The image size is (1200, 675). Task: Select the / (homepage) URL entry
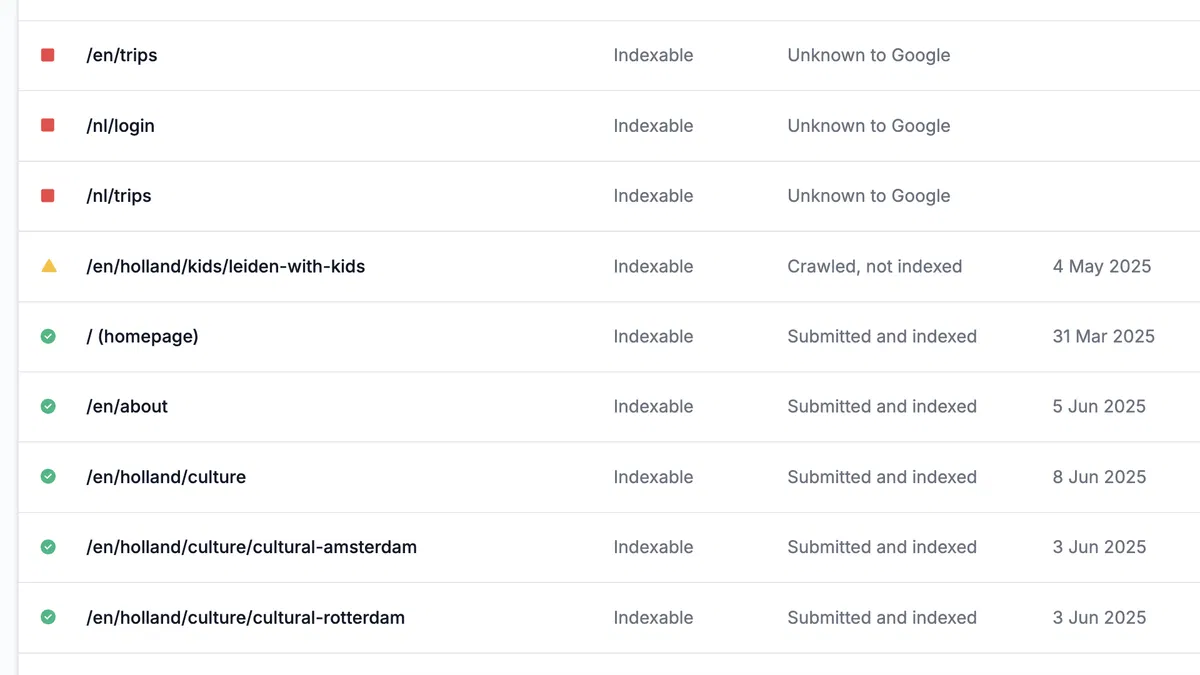pos(143,336)
